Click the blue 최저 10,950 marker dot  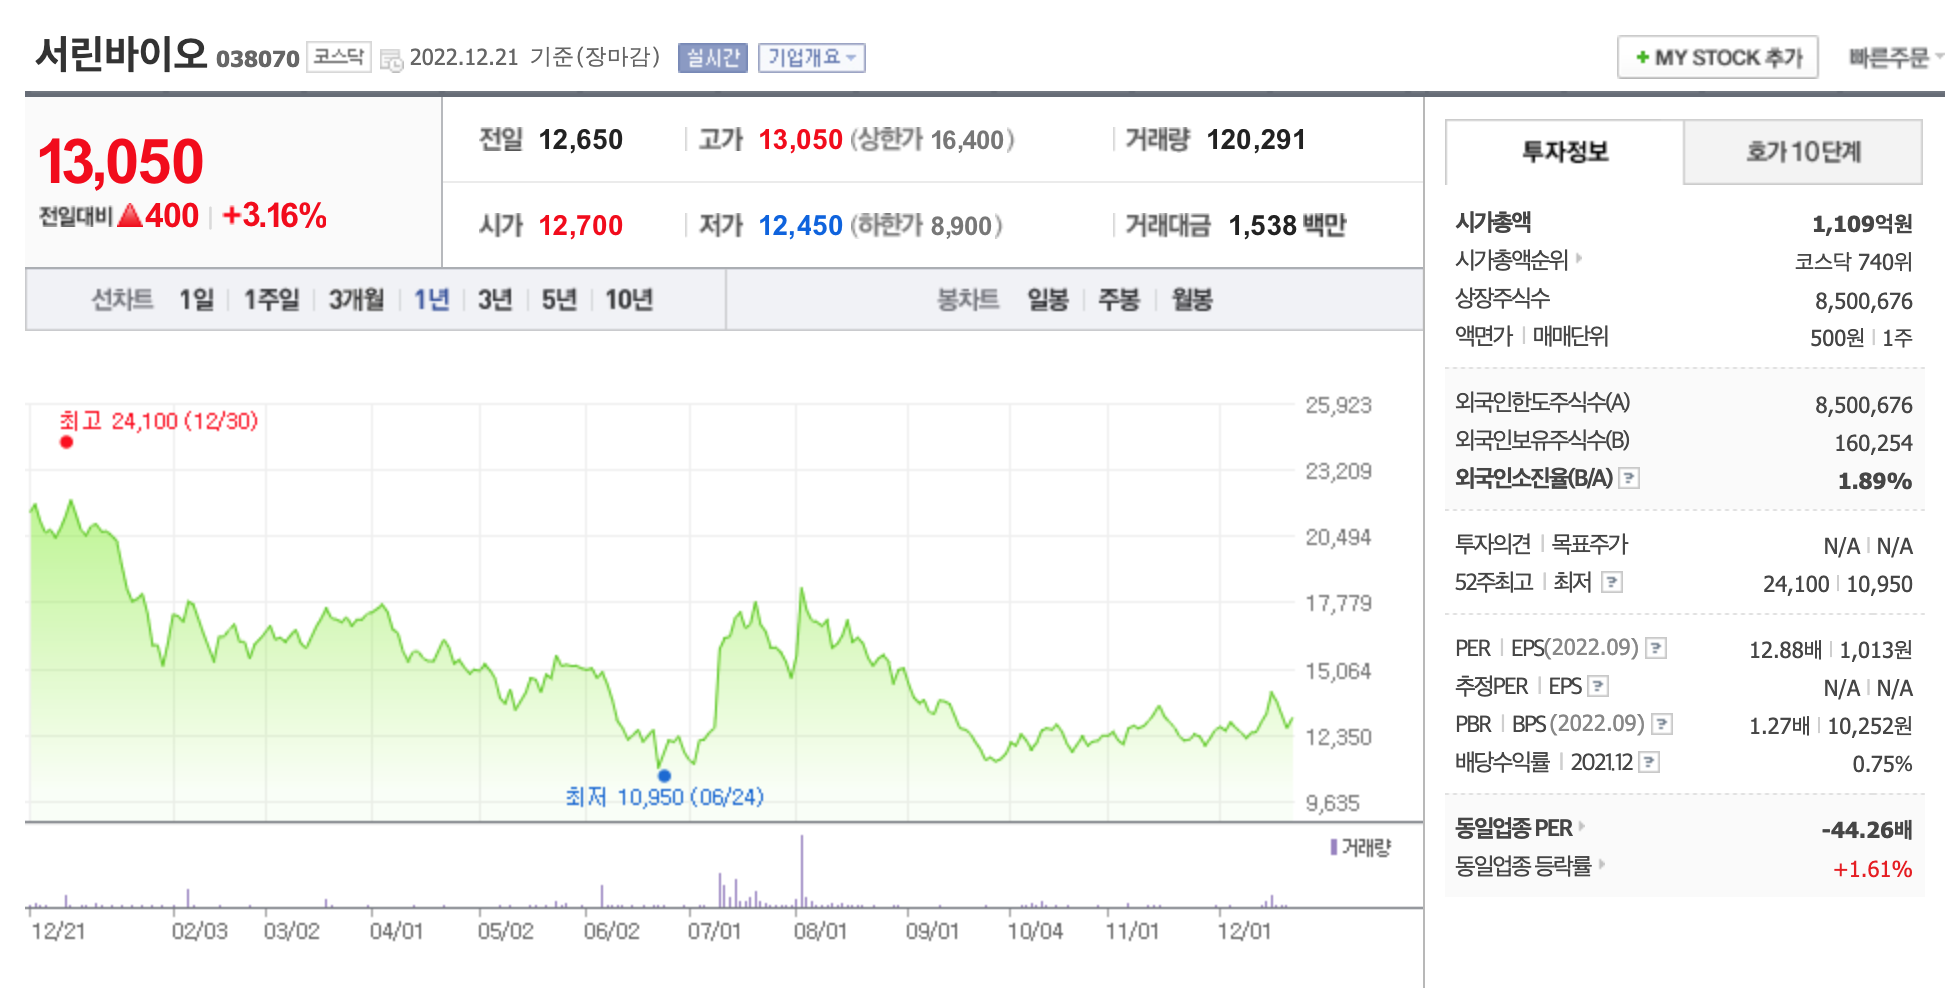coord(664,775)
